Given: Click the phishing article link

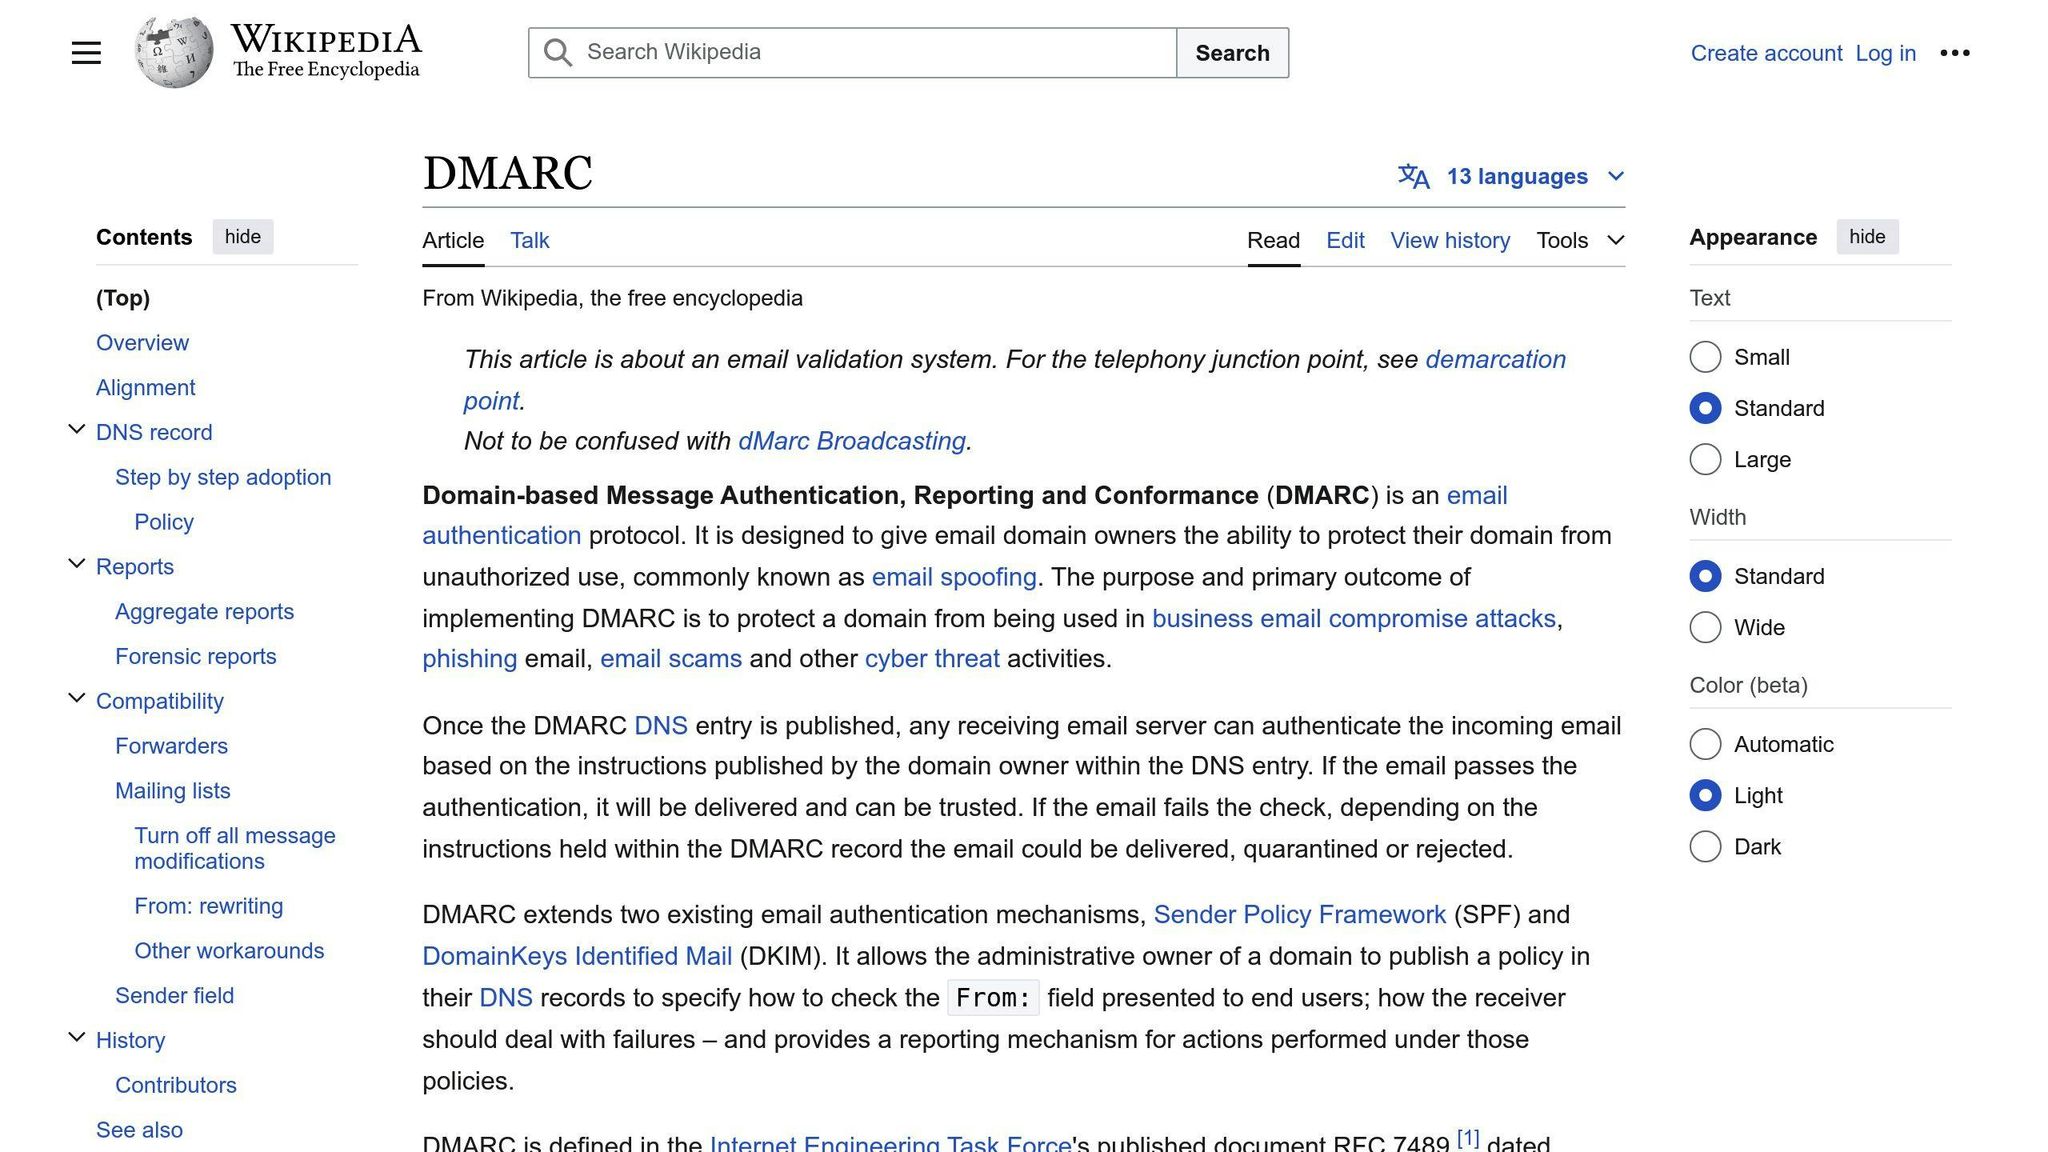Looking at the screenshot, I should pos(469,658).
